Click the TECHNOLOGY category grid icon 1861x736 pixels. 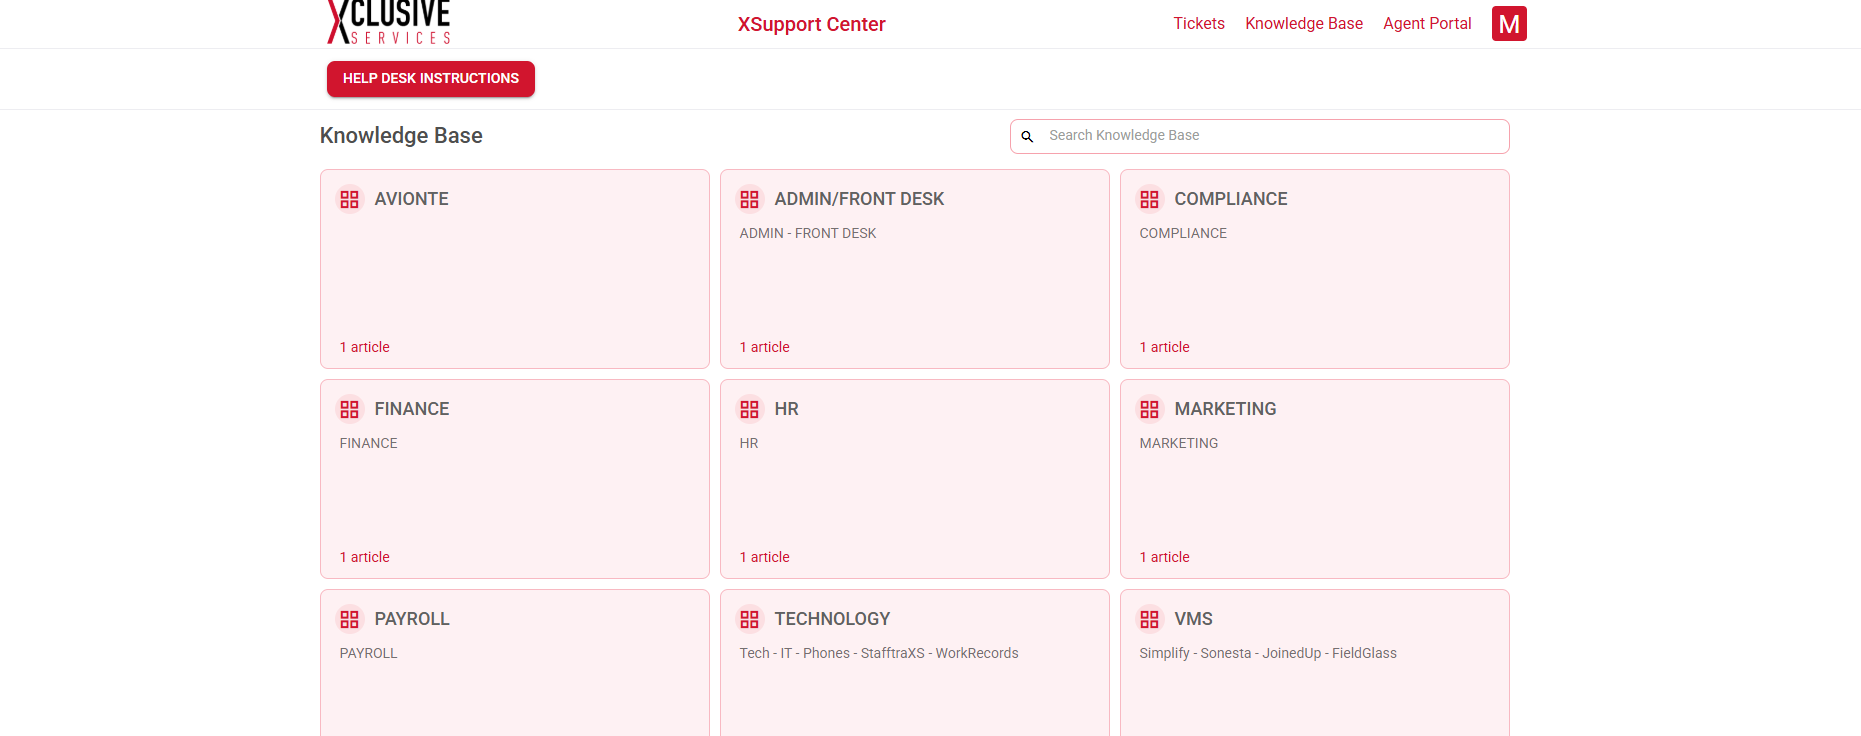pos(749,620)
